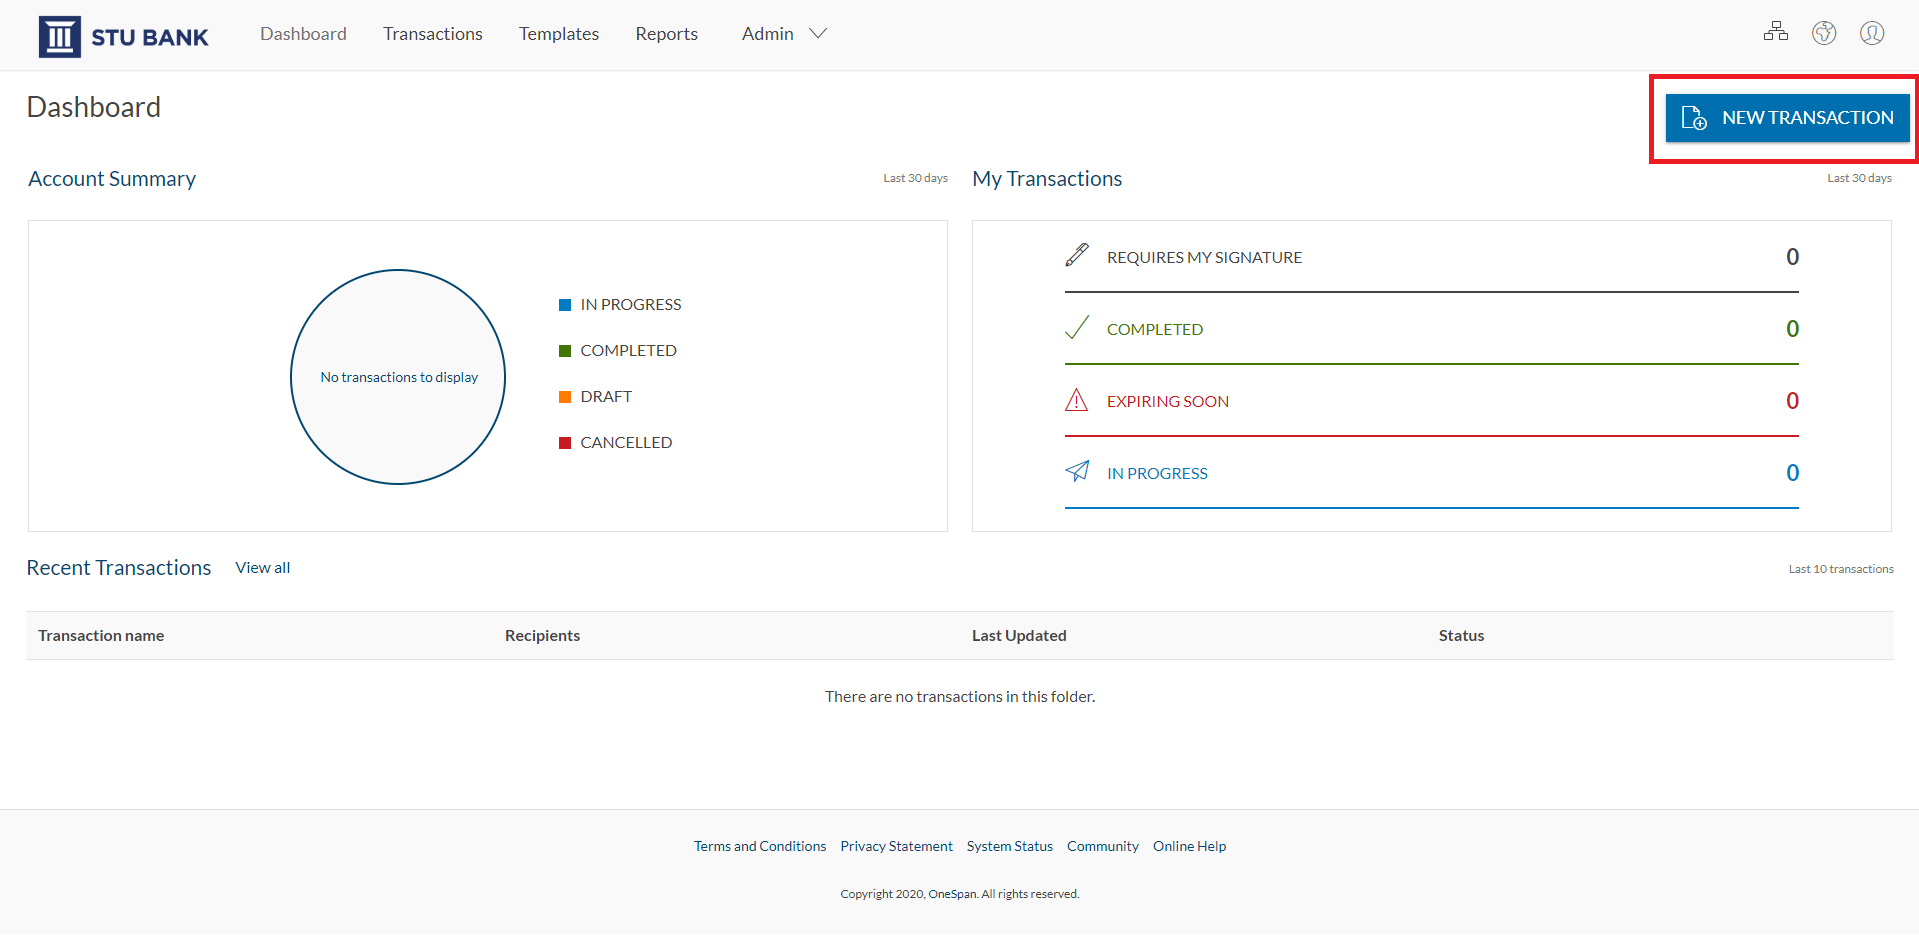Open the user profile icon

(1872, 33)
